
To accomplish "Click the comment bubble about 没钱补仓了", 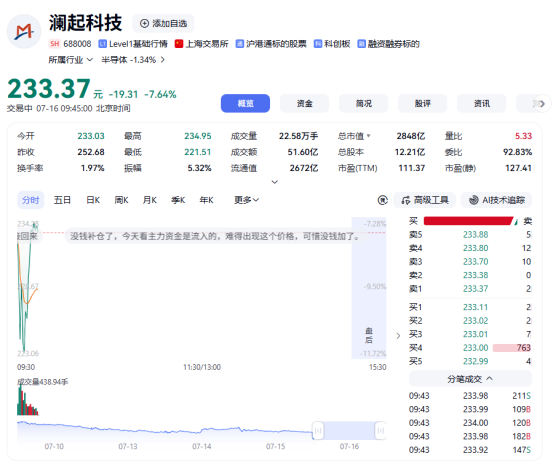I will pyautogui.click(x=216, y=236).
